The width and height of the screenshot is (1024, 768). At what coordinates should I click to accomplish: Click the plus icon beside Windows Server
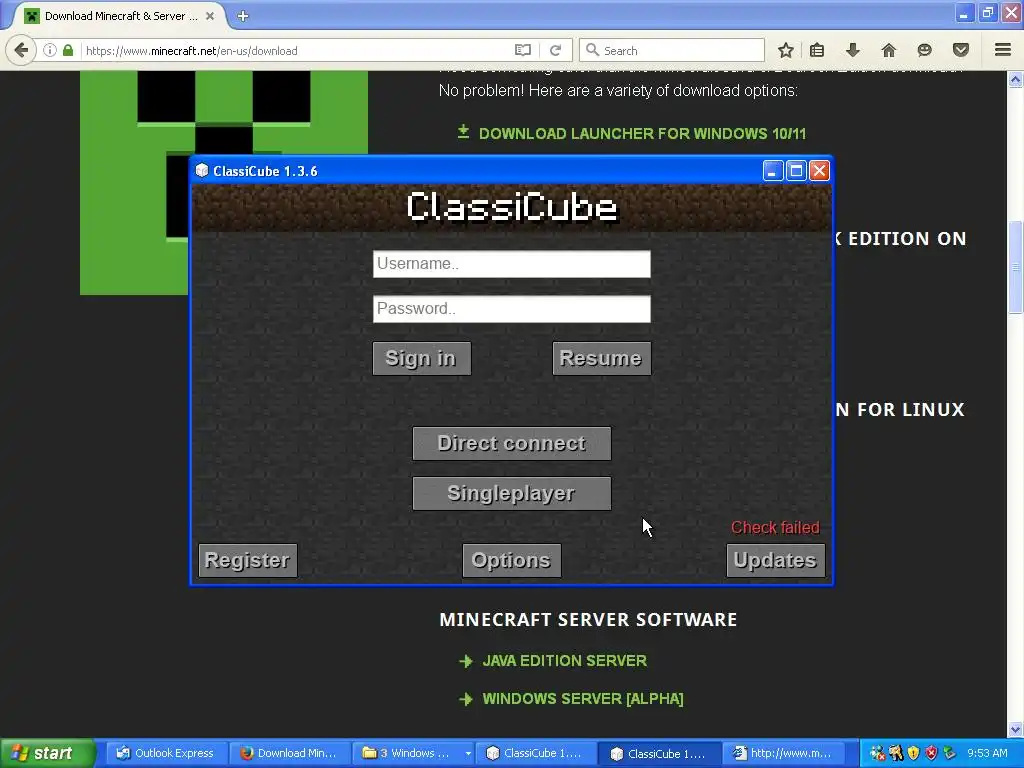466,699
